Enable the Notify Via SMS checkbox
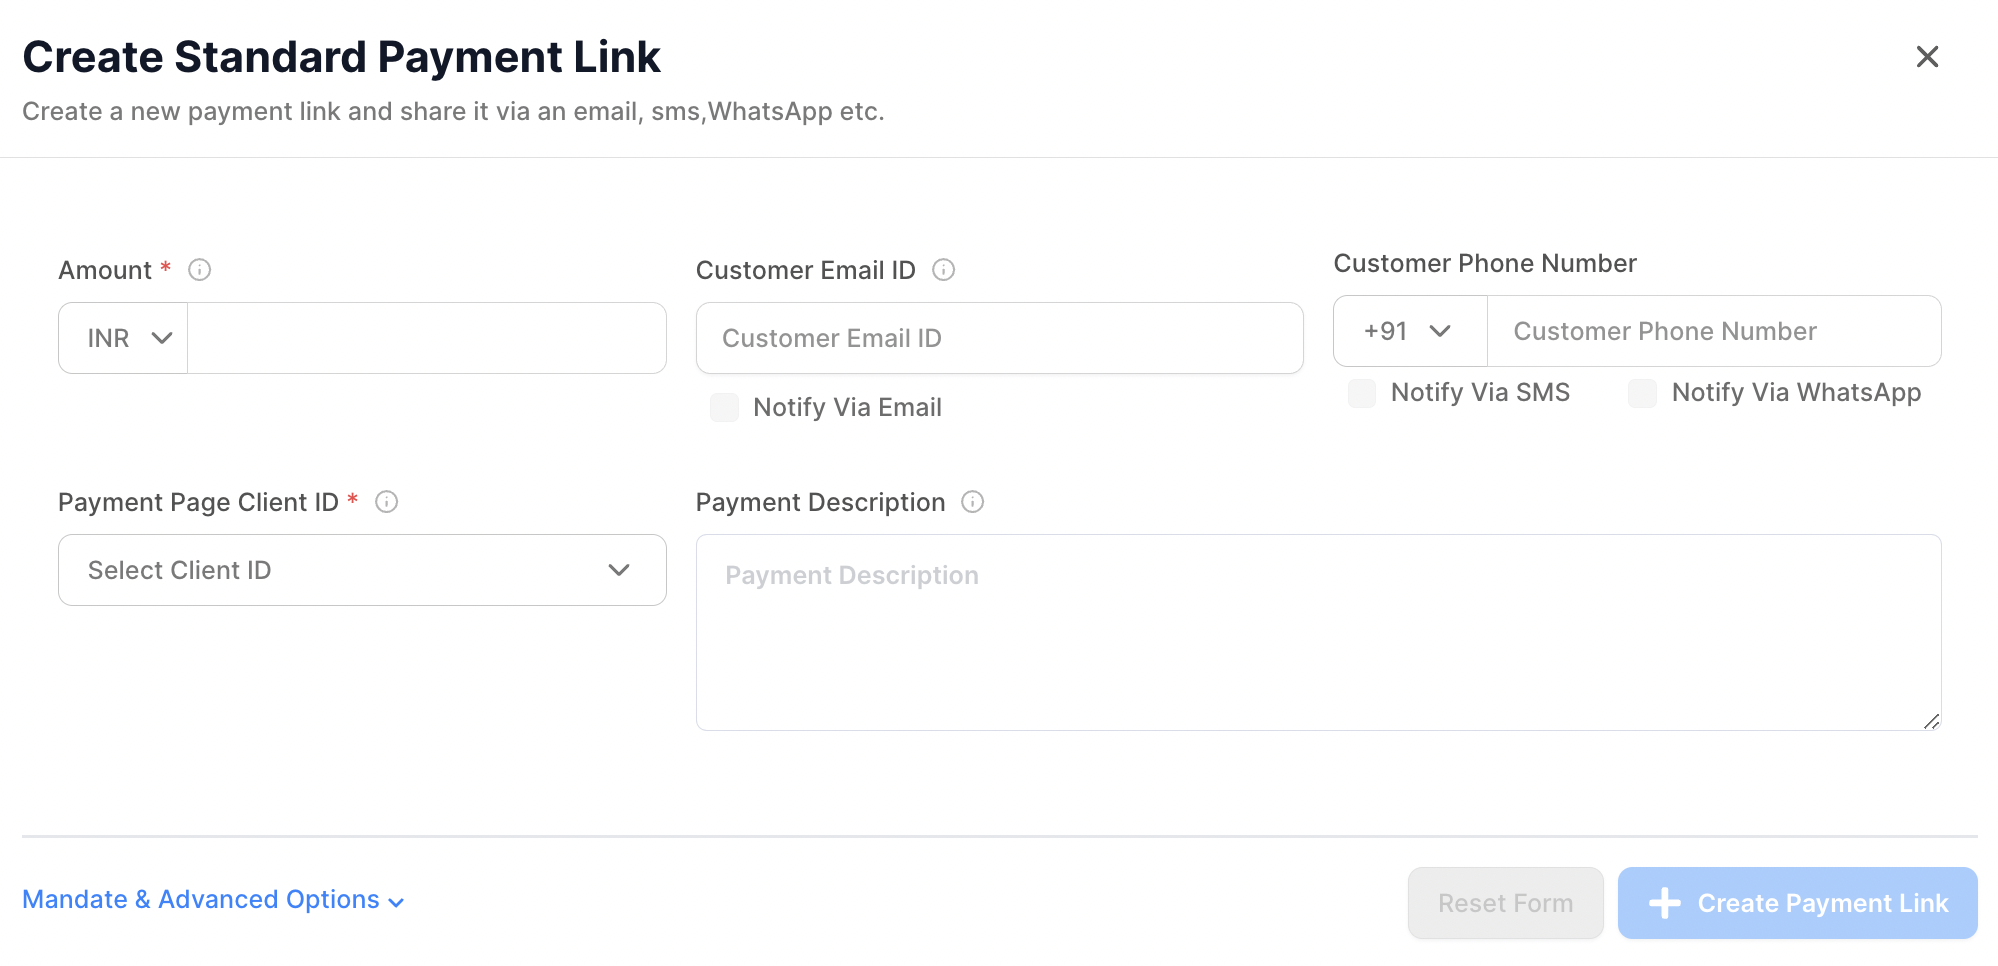The height and width of the screenshot is (966, 1998). point(1362,393)
